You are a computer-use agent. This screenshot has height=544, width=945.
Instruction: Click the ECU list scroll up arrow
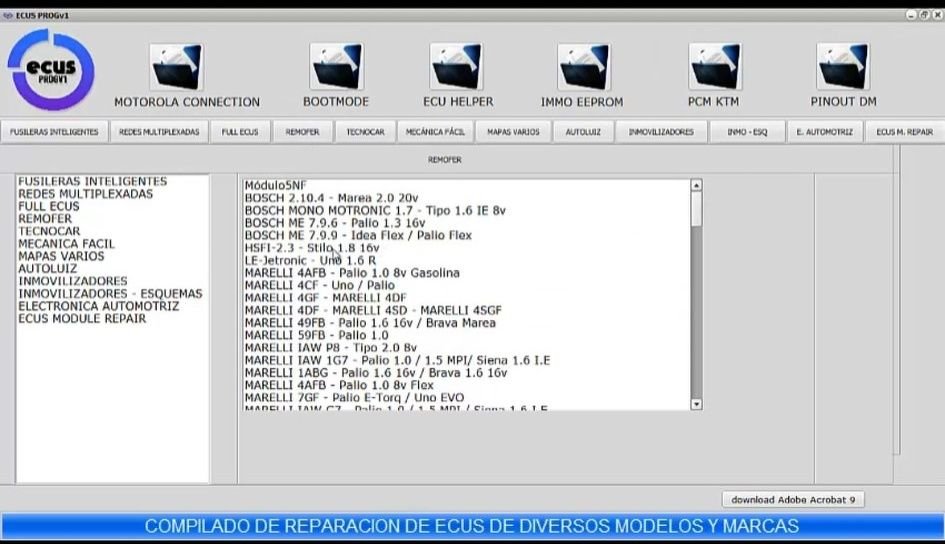click(x=696, y=186)
